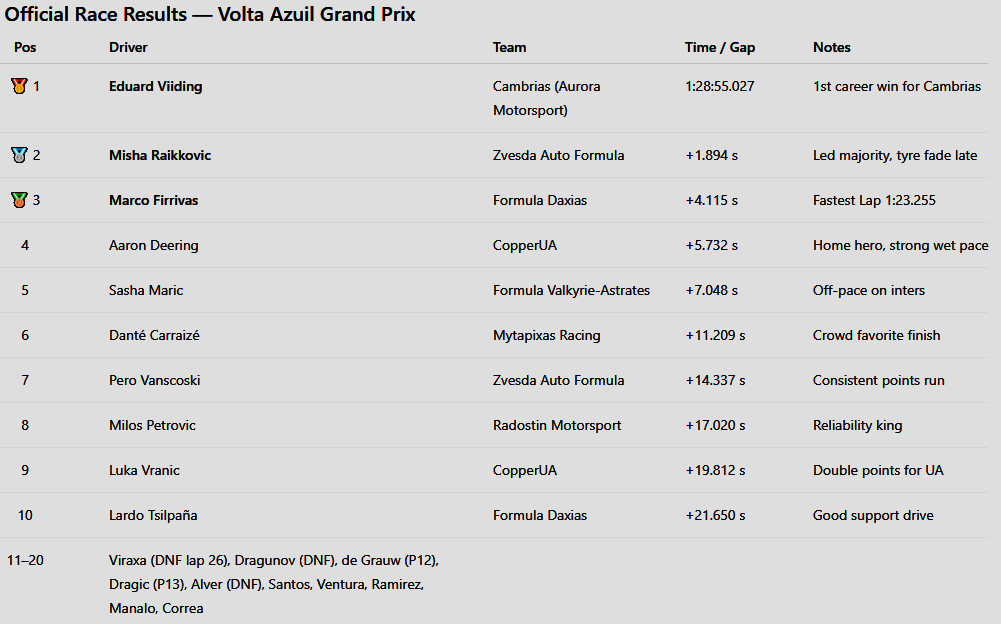Click the Team column header
The image size is (1001, 624).
[509, 47]
